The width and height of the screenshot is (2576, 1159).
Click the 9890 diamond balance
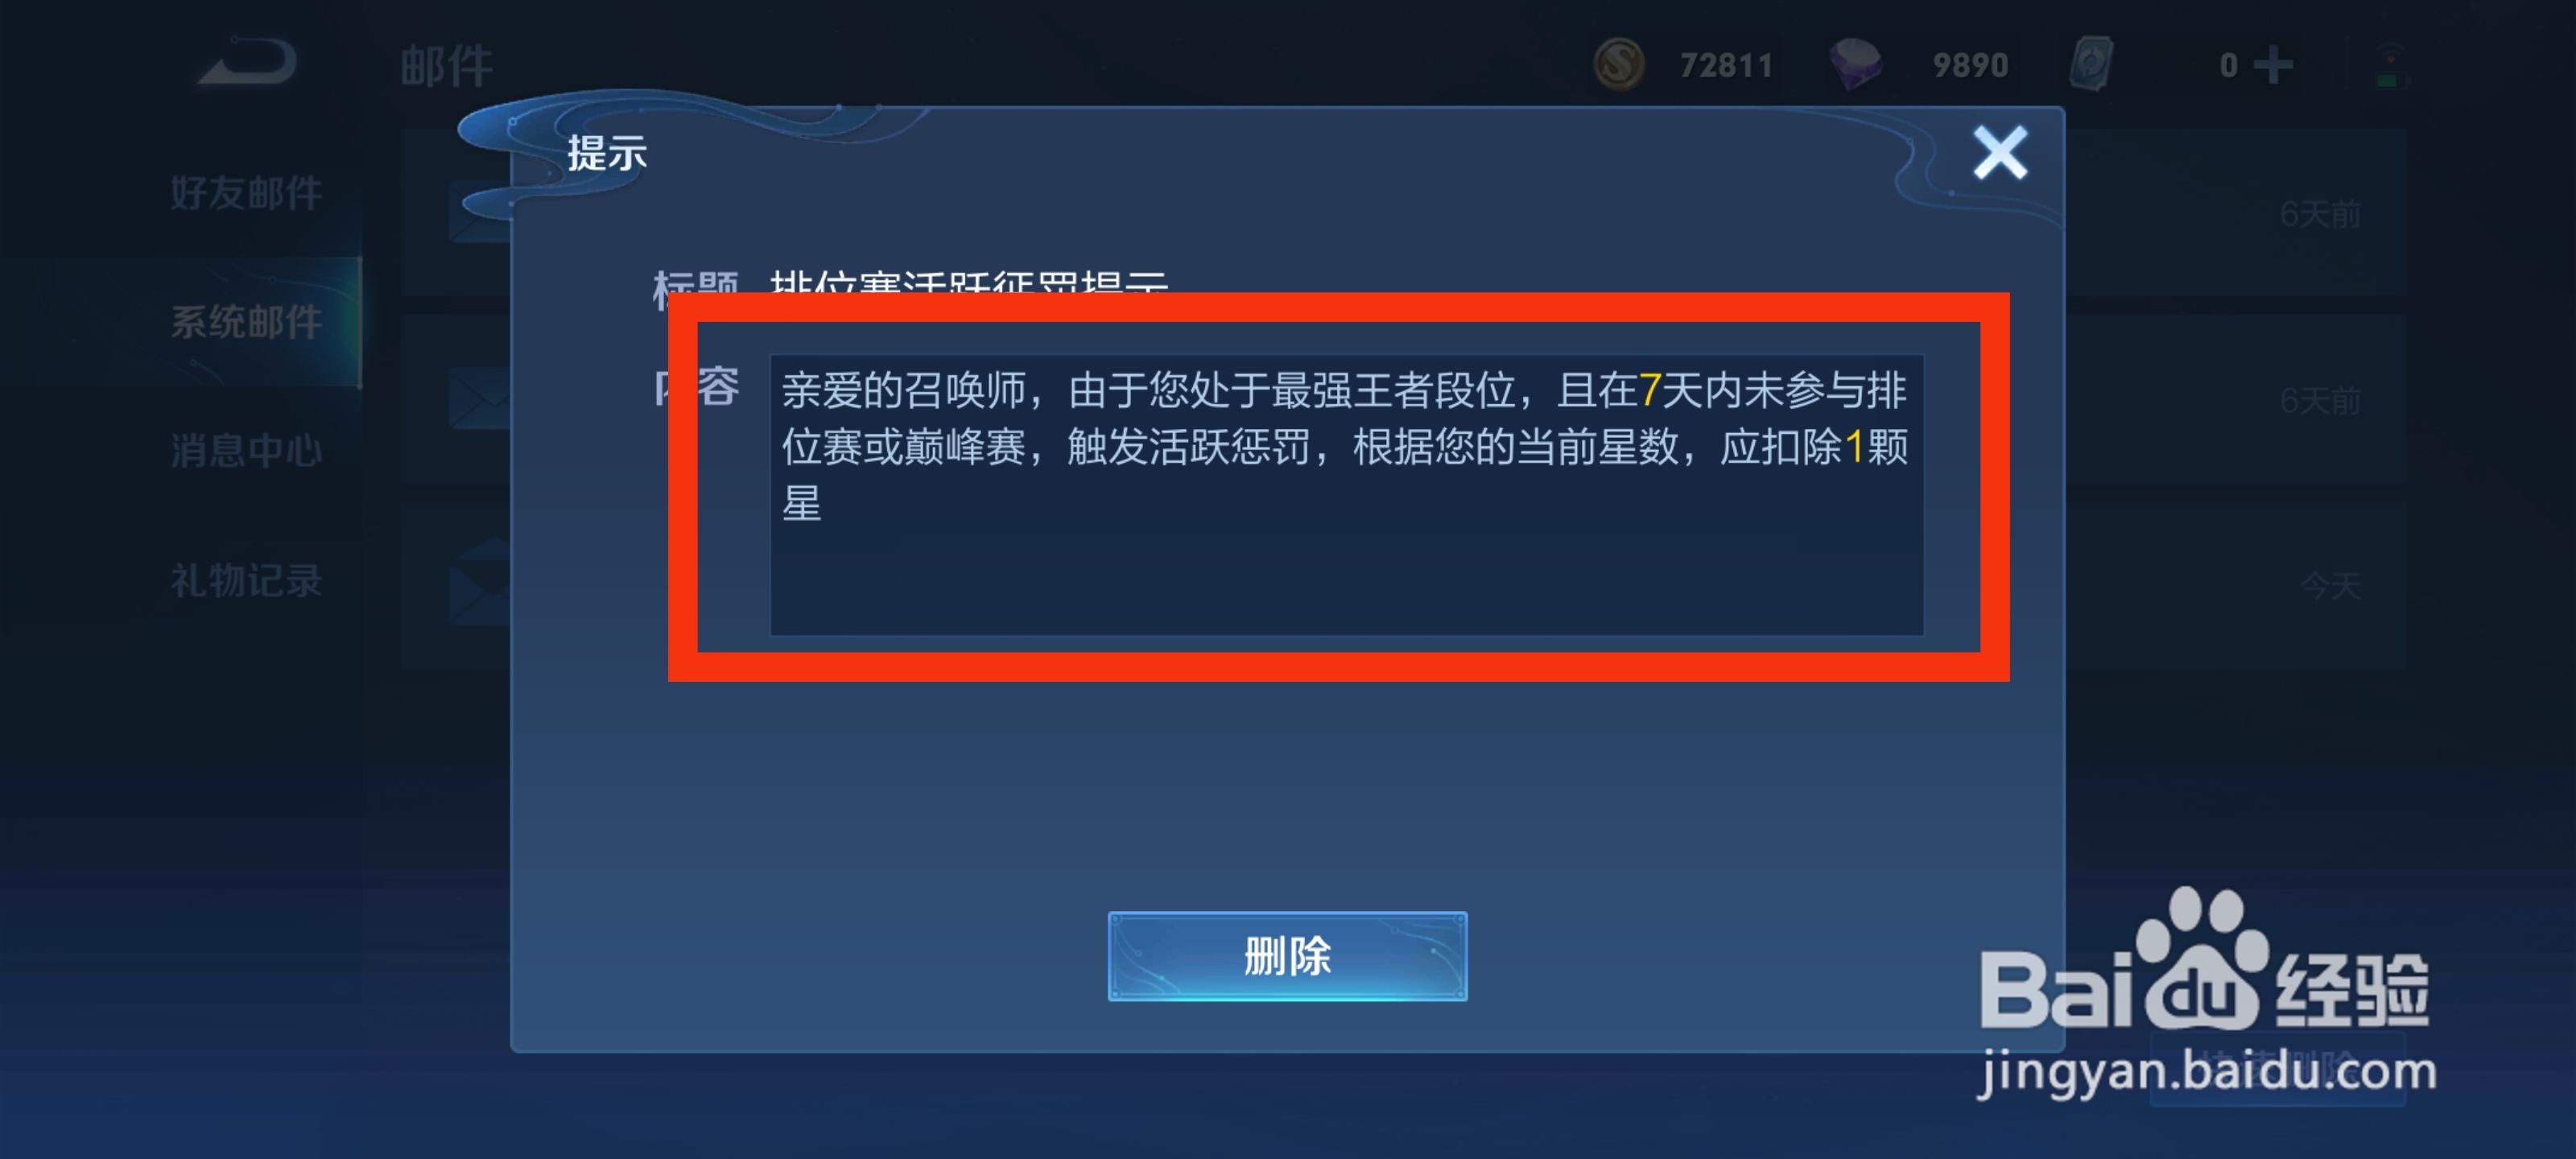tap(1969, 66)
